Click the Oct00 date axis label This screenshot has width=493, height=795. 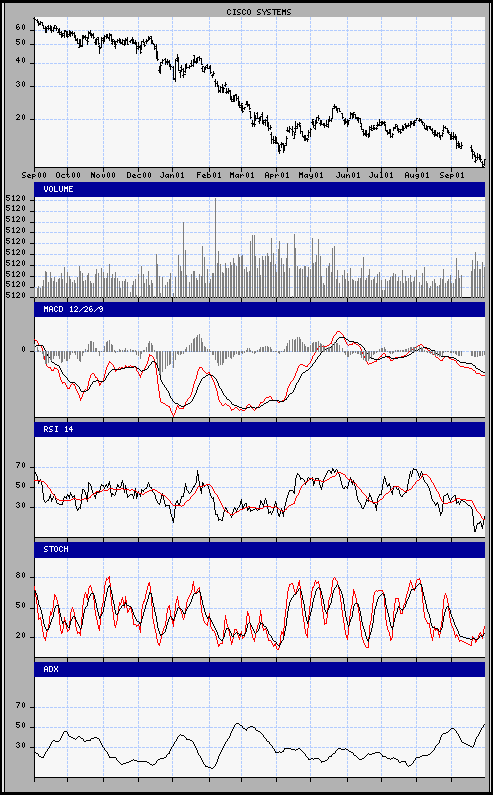point(68,175)
